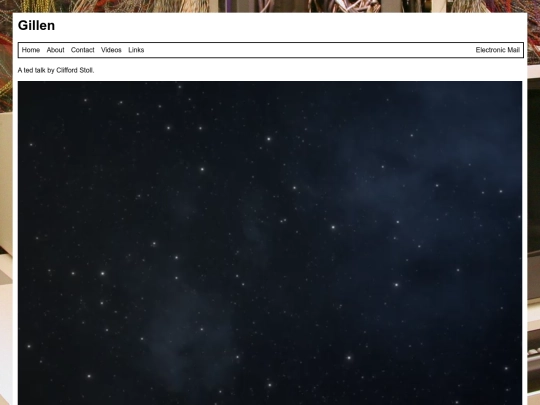540x405 pixels.
Task: Click the Electronic Mail link
Action: (x=498, y=50)
